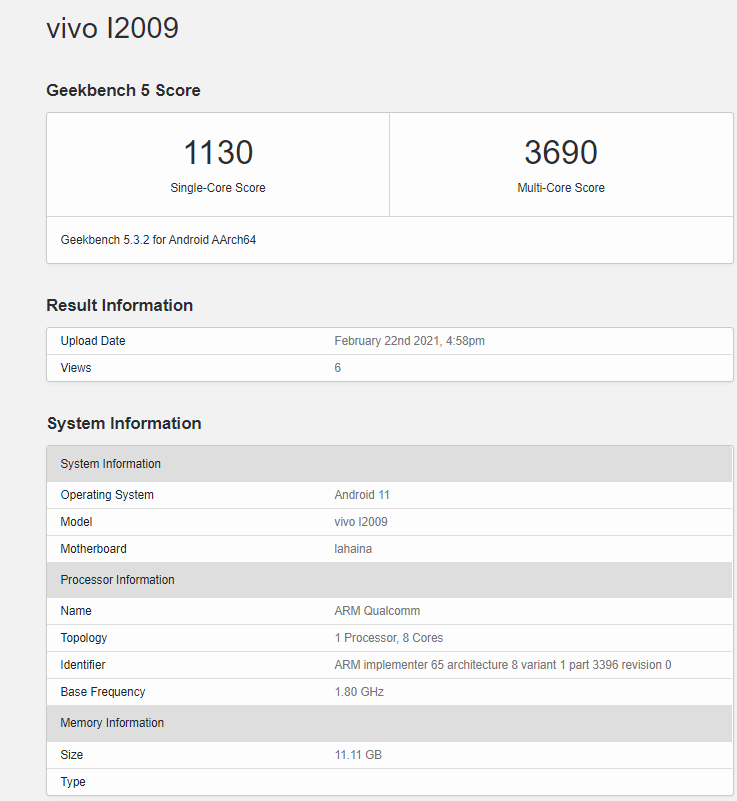Viewport: 737px width, 801px height.
Task: Click the Views count value 6
Action: (x=338, y=368)
